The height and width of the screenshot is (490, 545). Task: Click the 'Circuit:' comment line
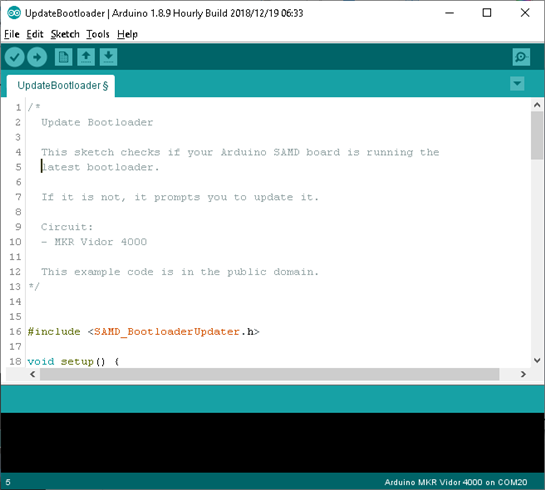67,227
